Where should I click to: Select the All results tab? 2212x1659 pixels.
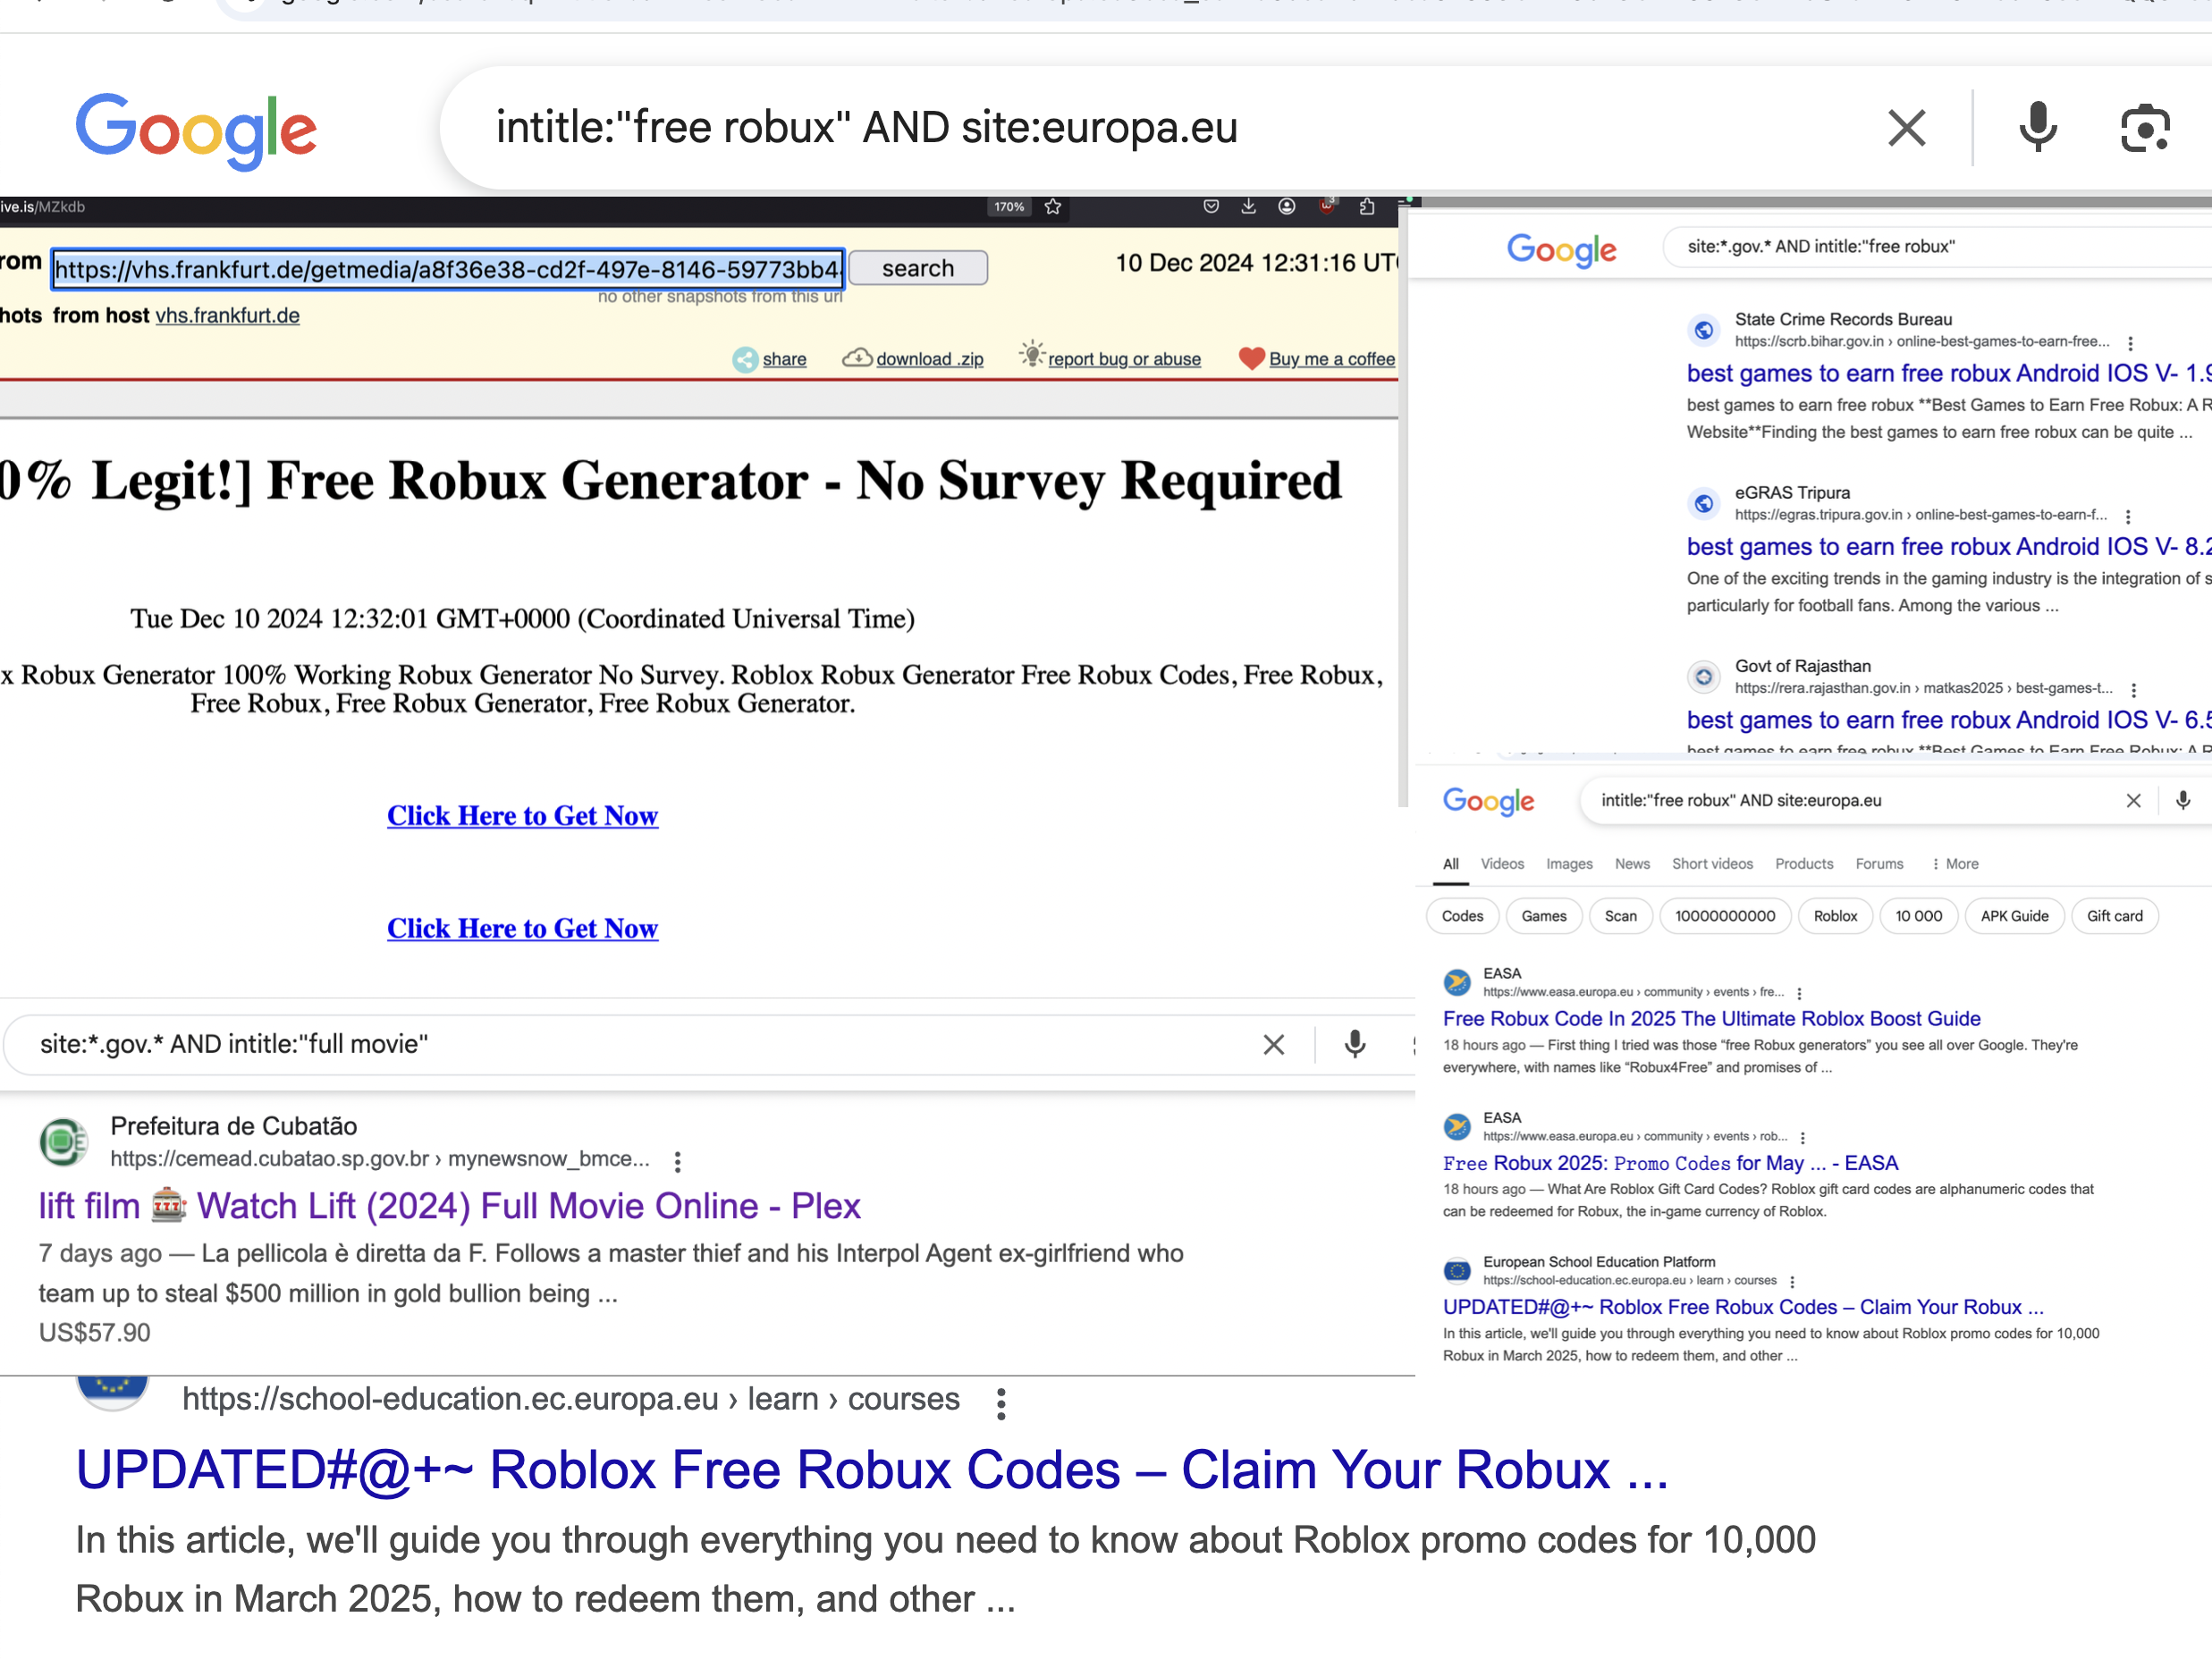pos(1451,864)
